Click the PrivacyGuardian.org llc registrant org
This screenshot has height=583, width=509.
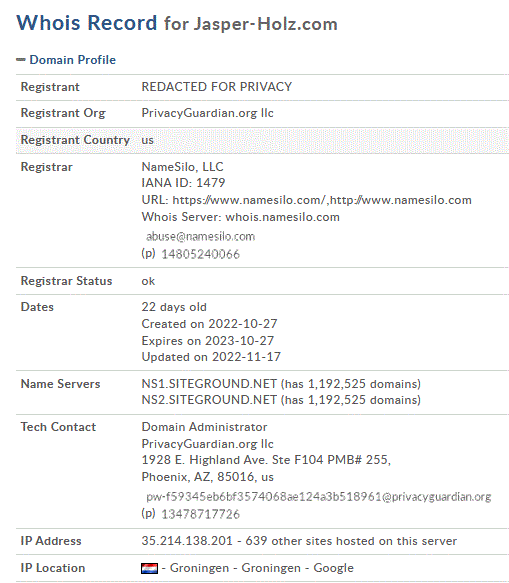pyautogui.click(x=207, y=113)
